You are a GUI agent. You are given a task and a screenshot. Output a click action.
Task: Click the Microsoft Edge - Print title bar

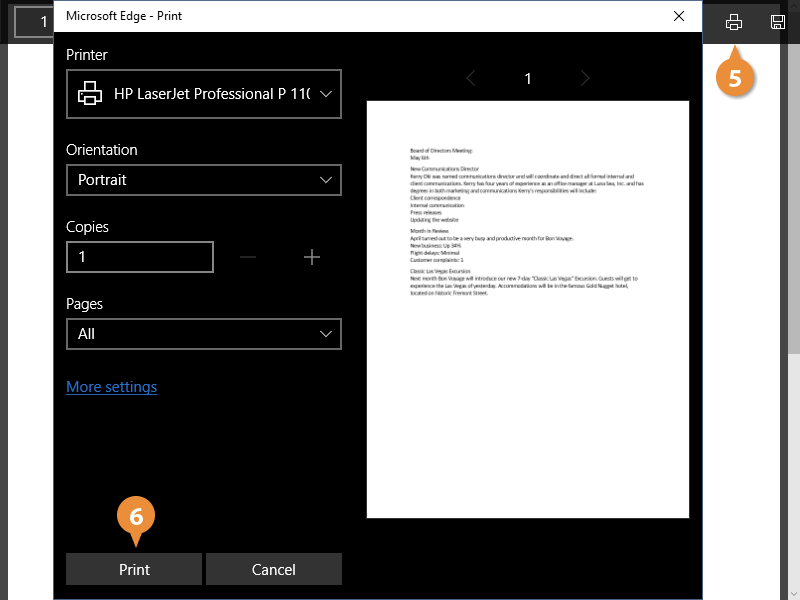click(x=300, y=16)
